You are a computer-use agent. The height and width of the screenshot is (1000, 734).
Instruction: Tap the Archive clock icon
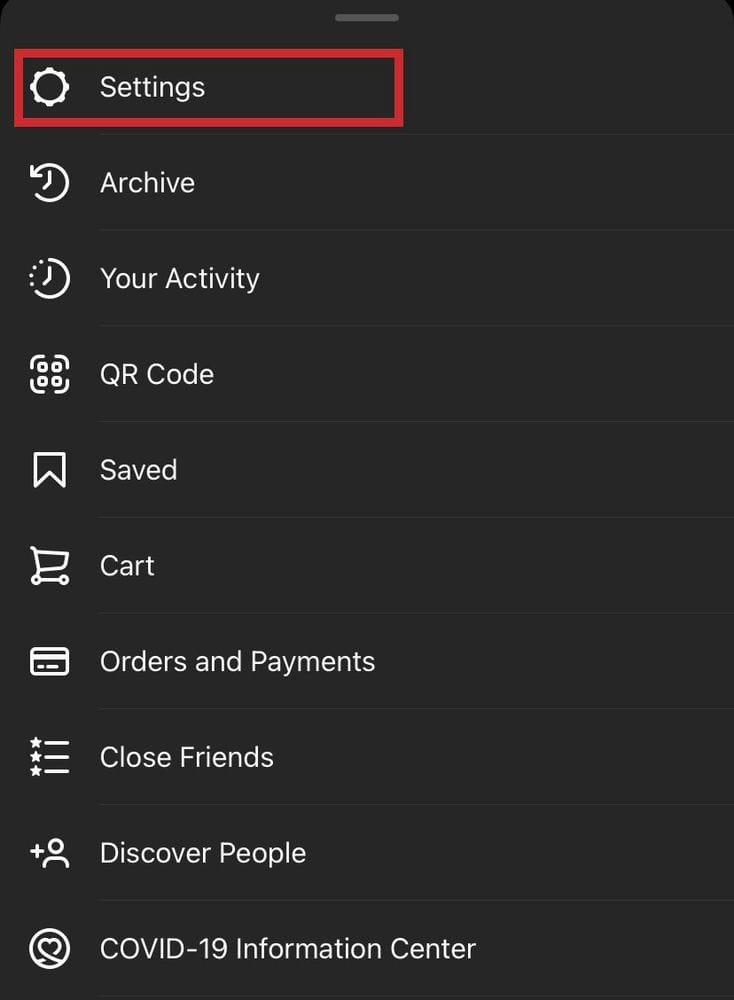tap(49, 183)
